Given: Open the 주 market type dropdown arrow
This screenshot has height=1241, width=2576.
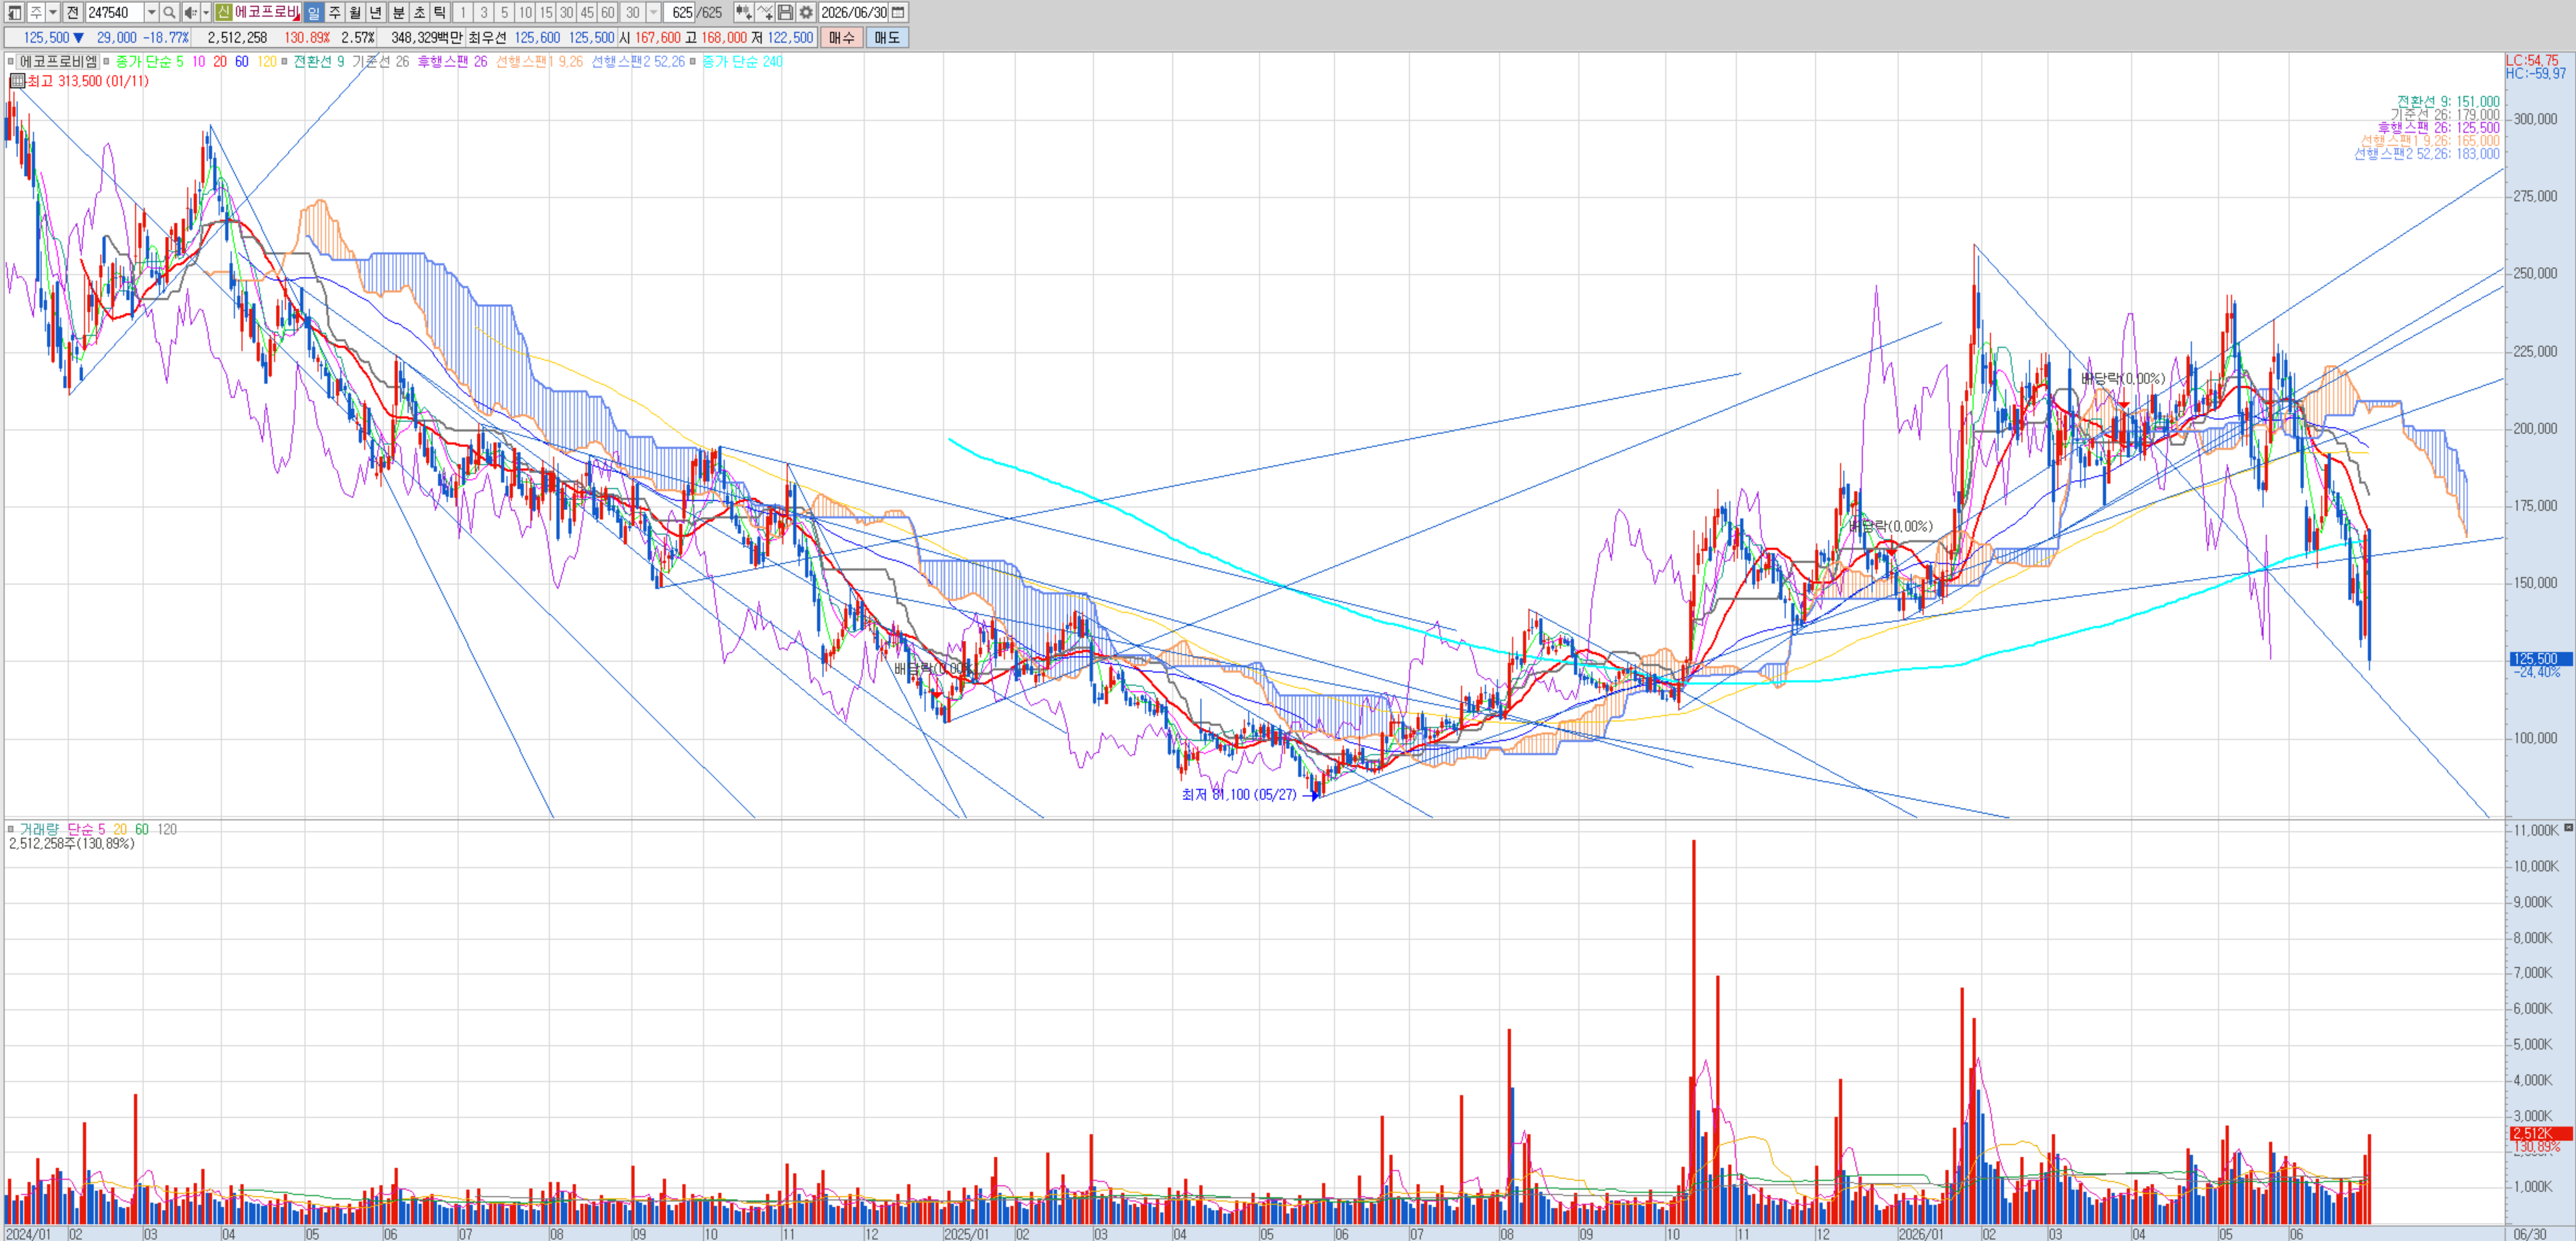Looking at the screenshot, I should click(53, 12).
